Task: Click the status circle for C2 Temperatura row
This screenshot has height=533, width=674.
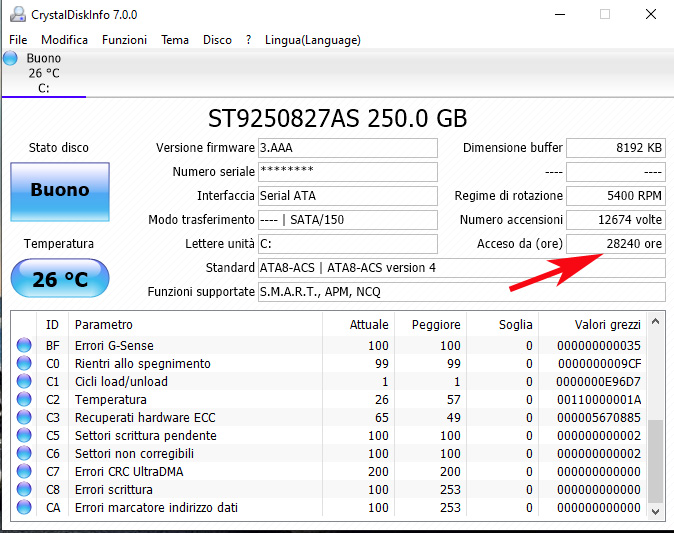Action: click(x=24, y=399)
